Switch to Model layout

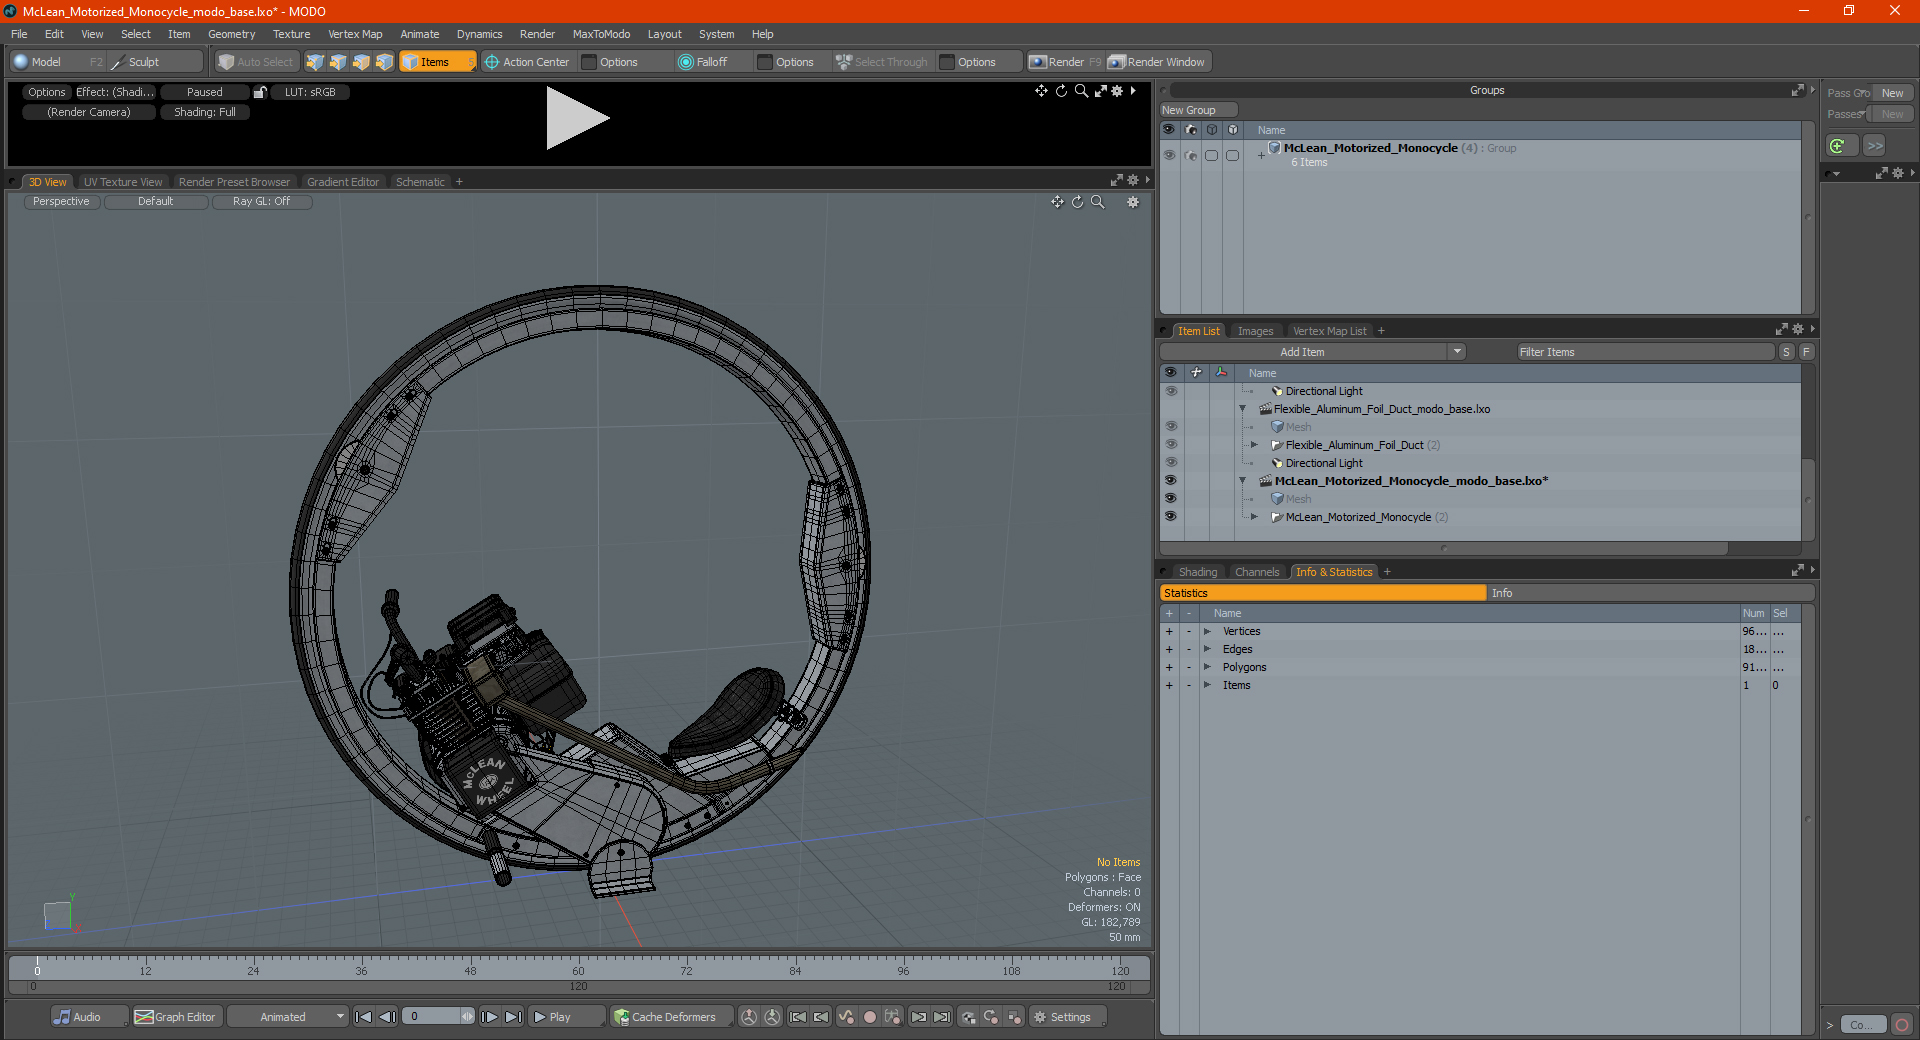(x=57, y=62)
